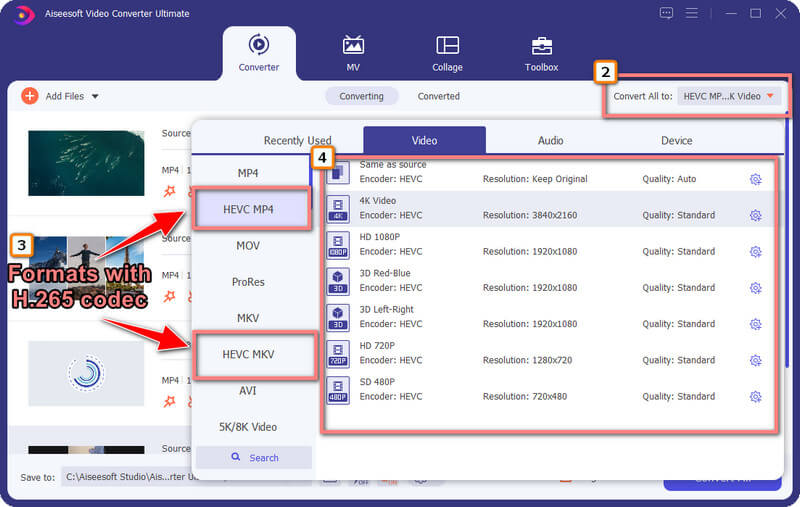Select the Video format tab
Viewport: 800px width, 507px height.
pos(424,140)
